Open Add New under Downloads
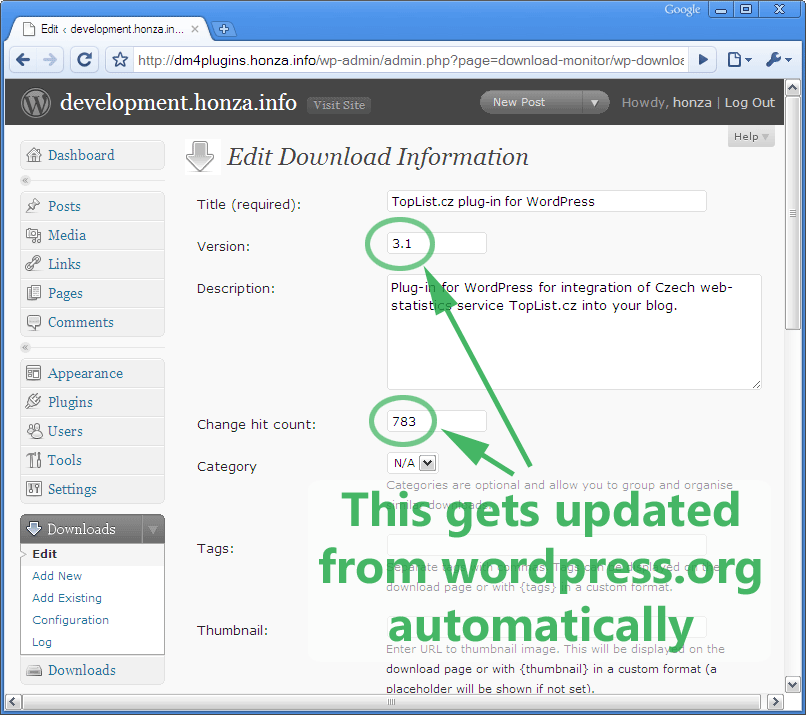 point(57,576)
